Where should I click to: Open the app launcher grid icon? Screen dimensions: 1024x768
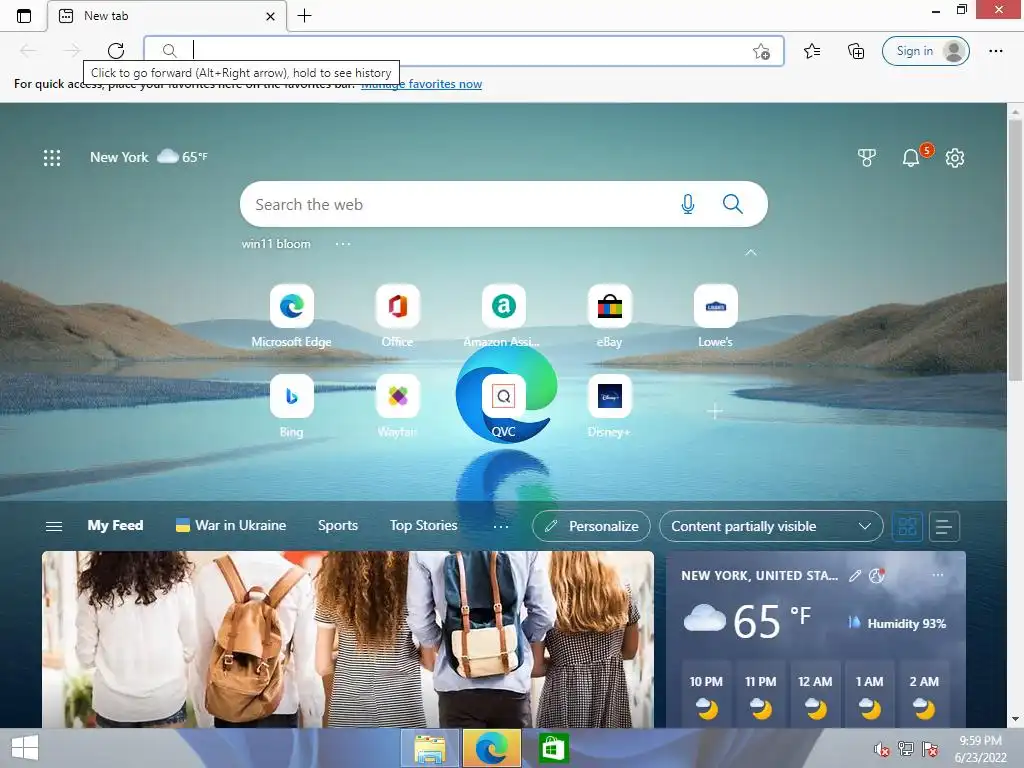click(52, 157)
